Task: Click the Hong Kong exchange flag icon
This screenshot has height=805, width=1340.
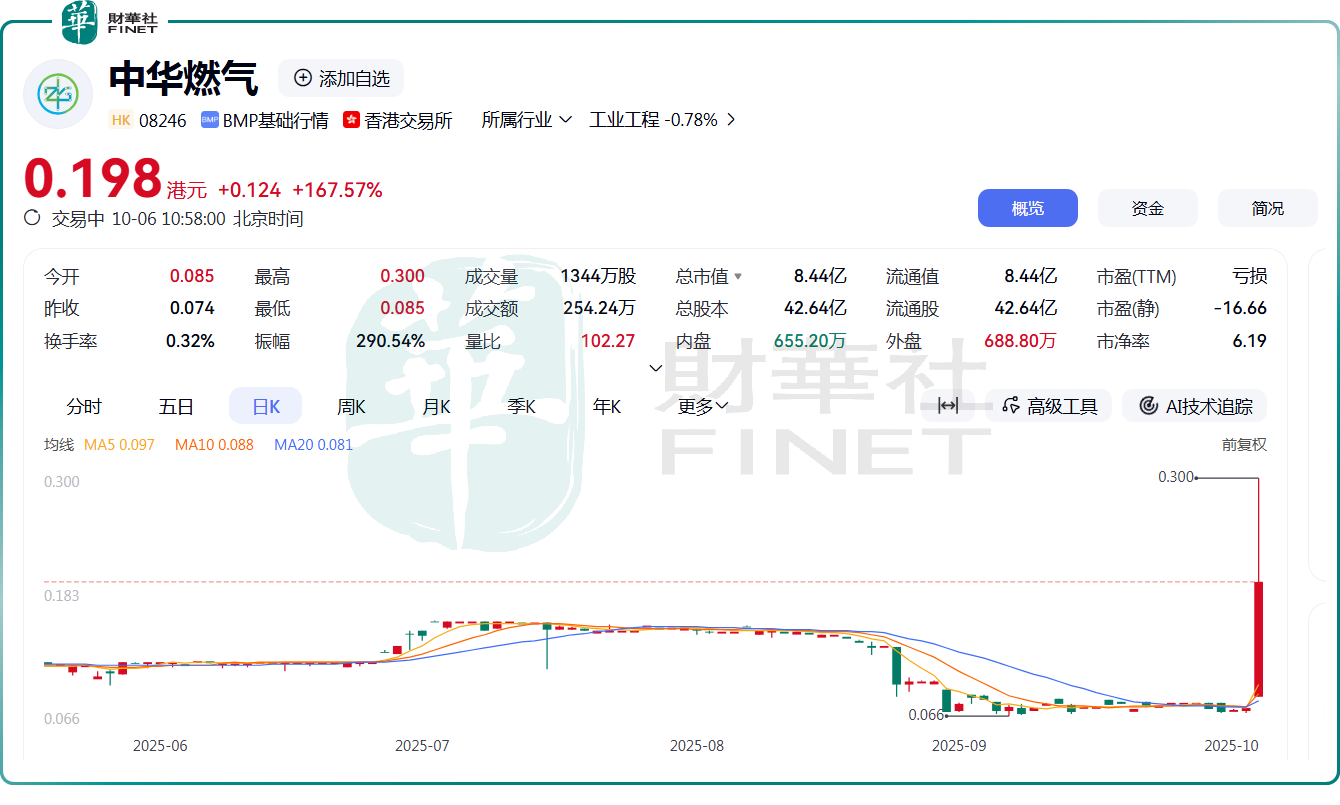Action: pos(351,120)
